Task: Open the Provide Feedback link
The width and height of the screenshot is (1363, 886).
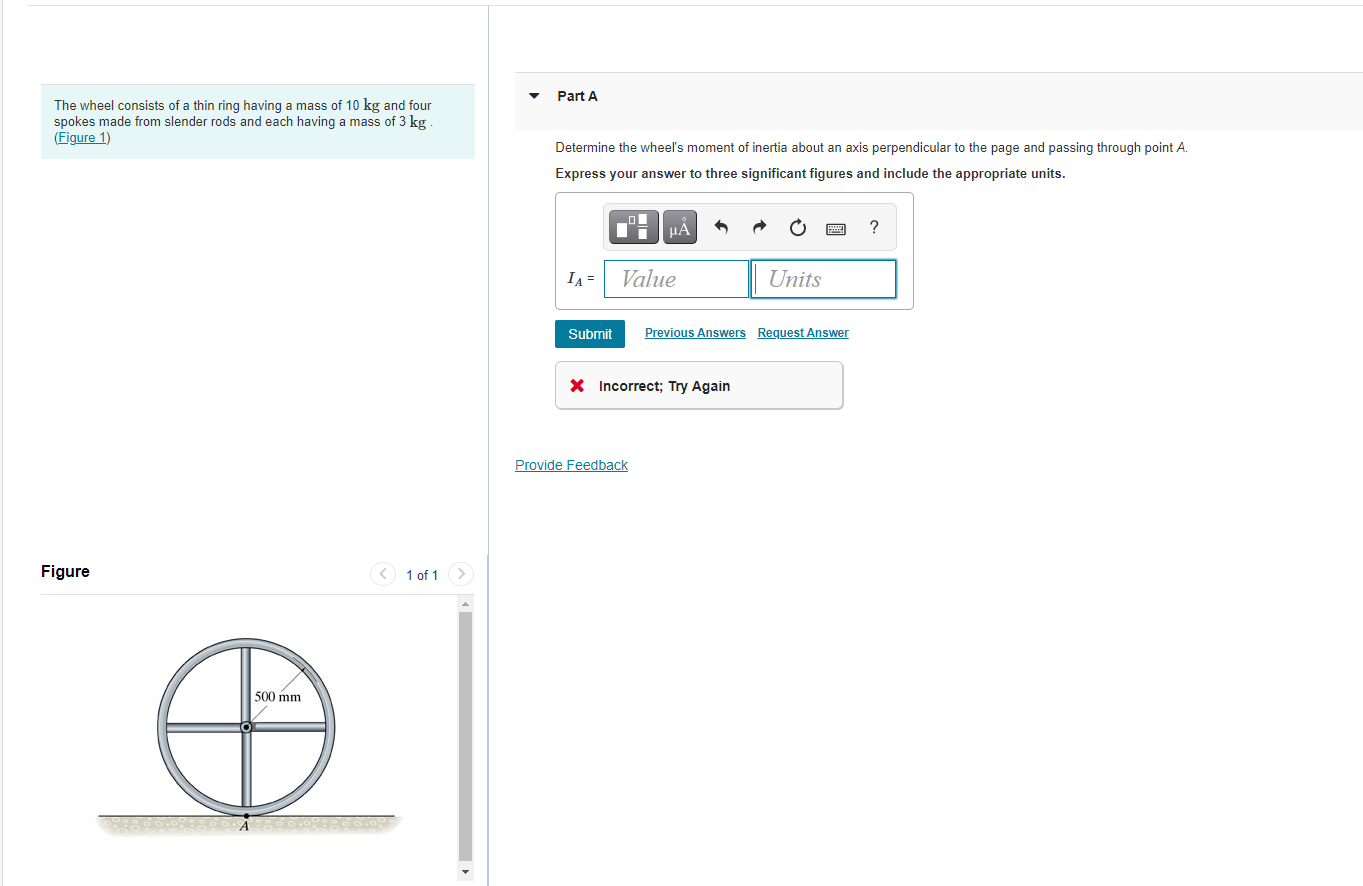Action: 571,465
